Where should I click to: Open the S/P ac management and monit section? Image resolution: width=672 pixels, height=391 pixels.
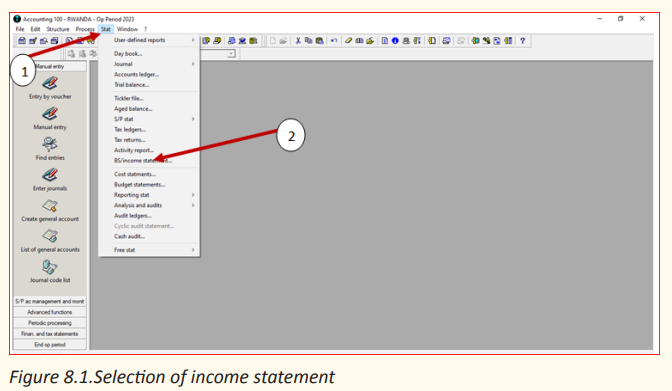[x=50, y=301]
